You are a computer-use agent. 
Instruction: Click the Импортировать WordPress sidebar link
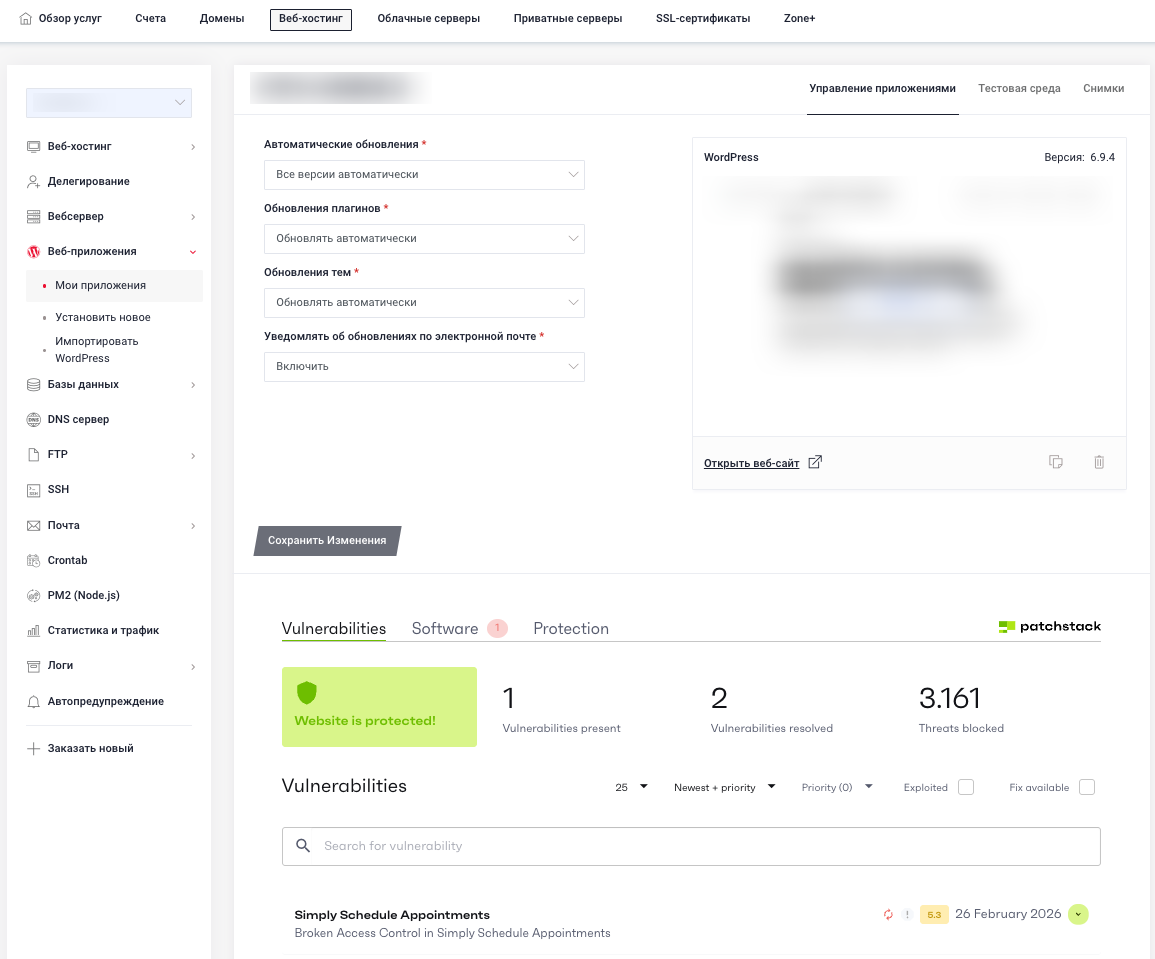click(96, 350)
